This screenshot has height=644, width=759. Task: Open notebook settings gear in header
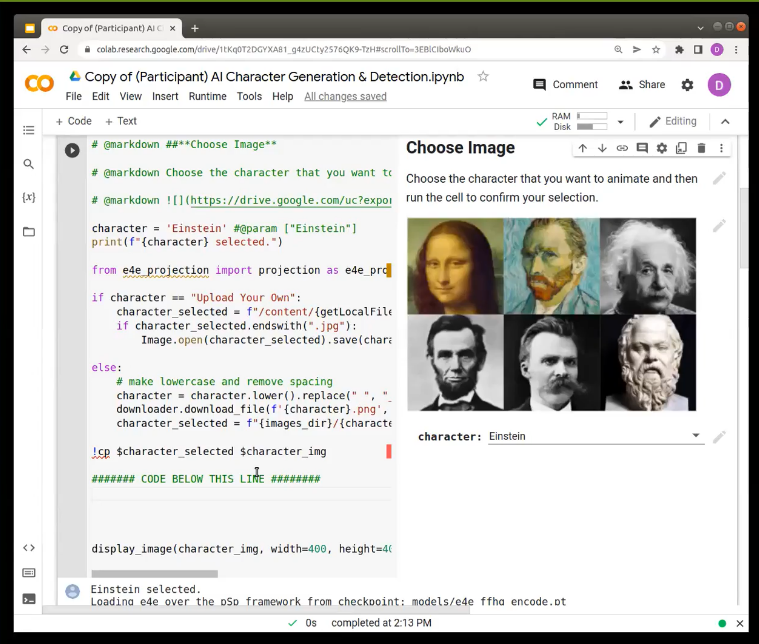click(687, 85)
